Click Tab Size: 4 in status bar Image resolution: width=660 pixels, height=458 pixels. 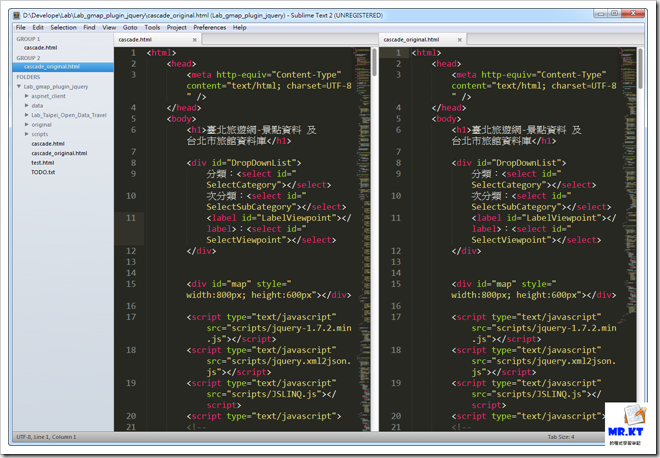562,438
